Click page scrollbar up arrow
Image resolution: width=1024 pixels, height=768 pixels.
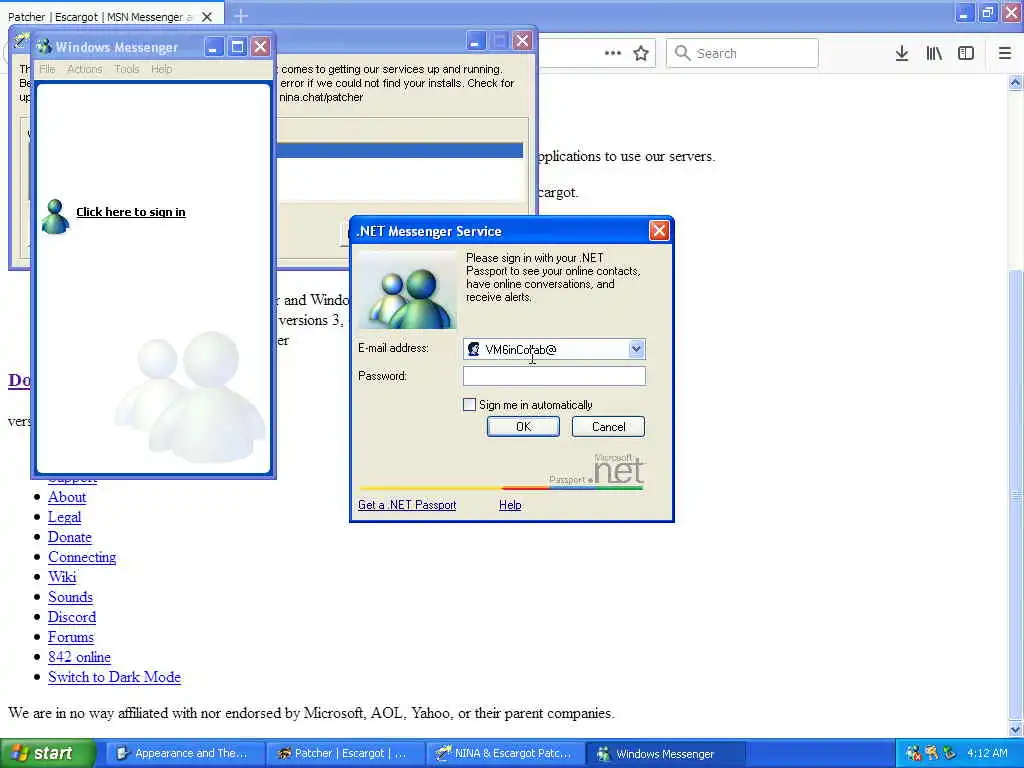pyautogui.click(x=1015, y=83)
